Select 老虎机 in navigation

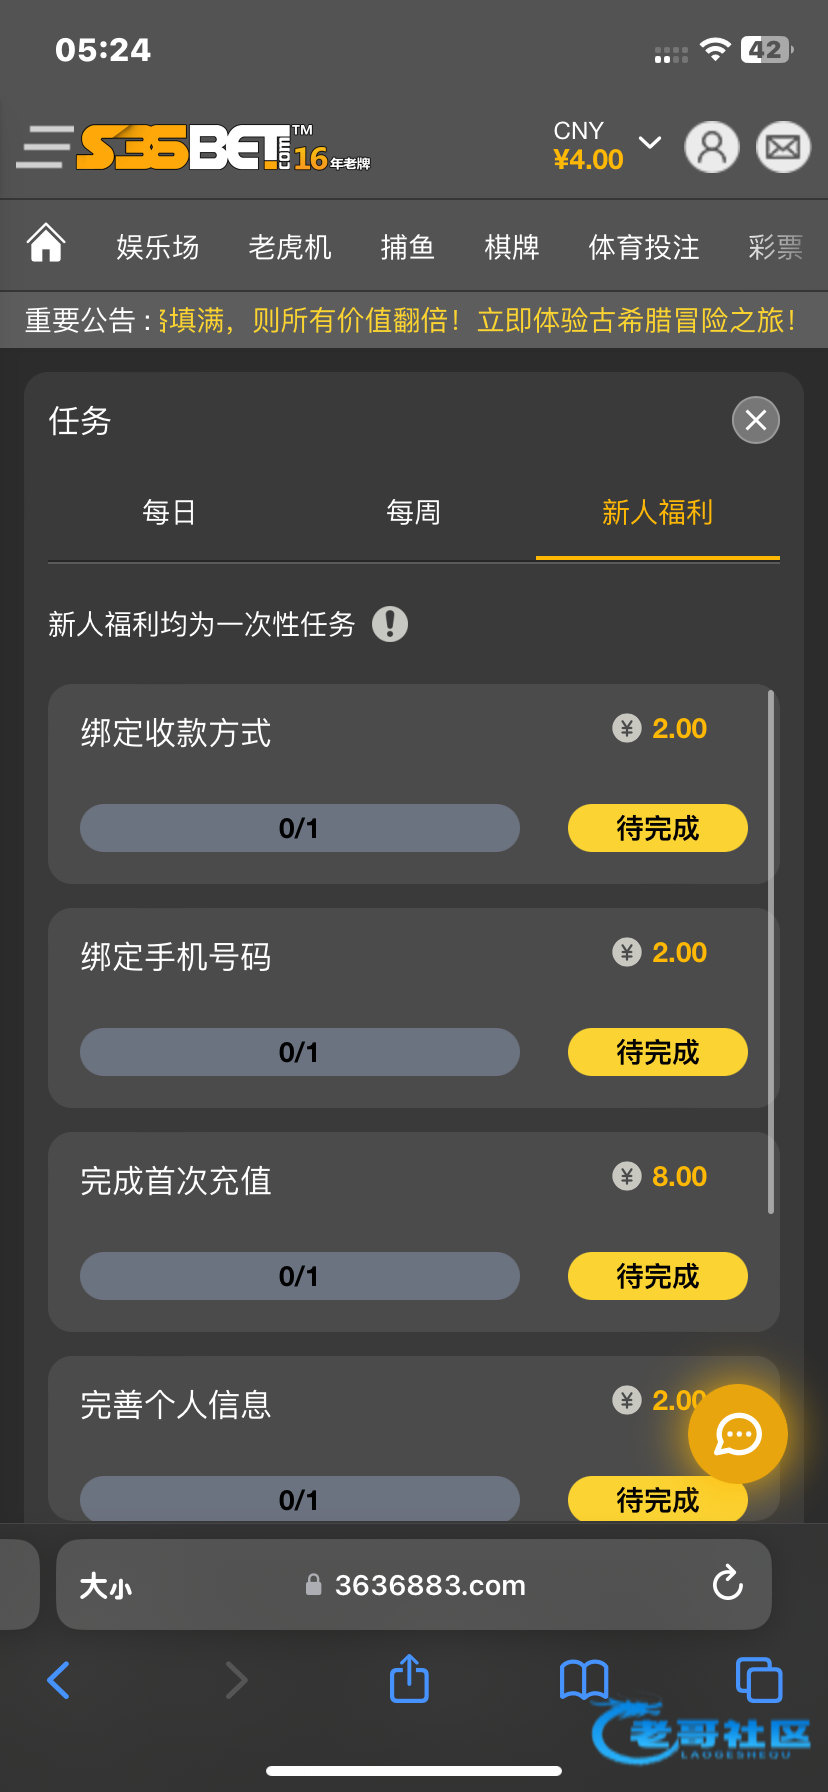click(289, 247)
